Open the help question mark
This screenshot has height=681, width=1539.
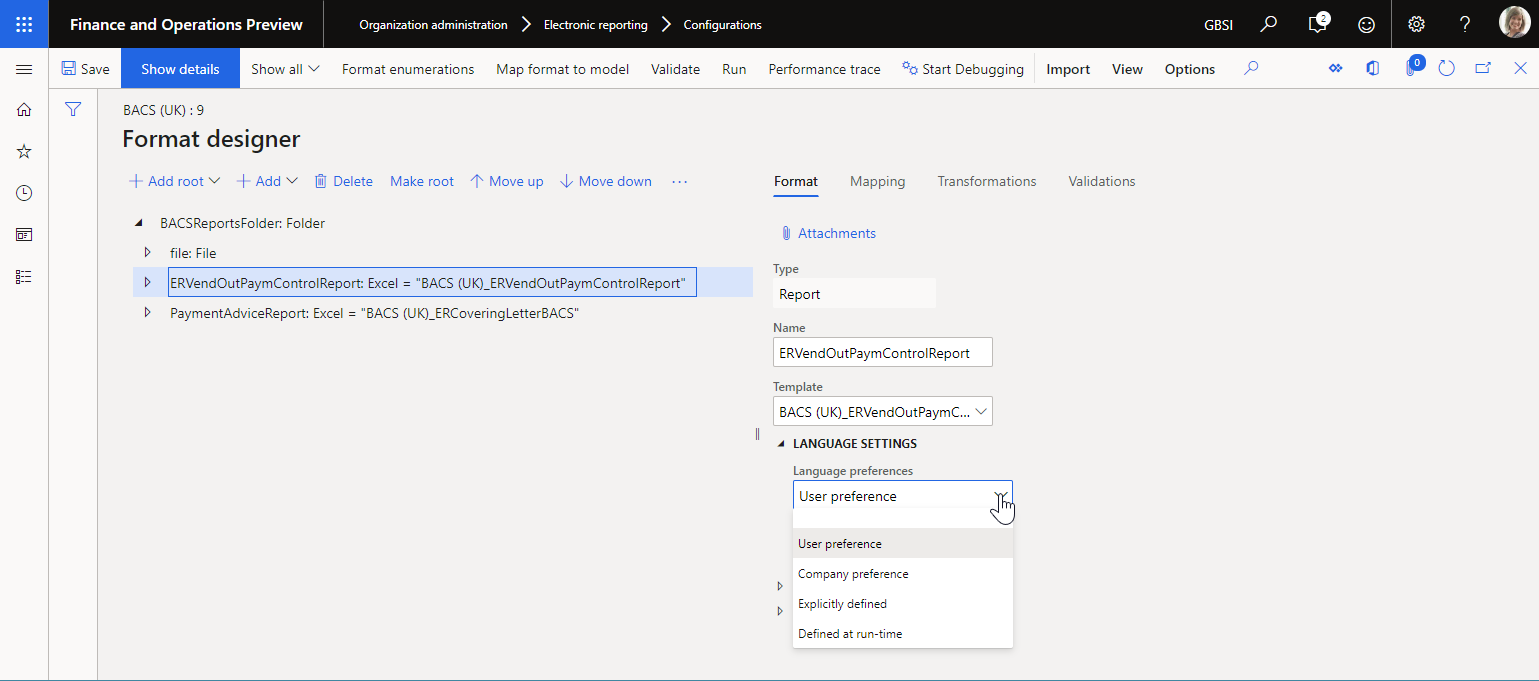pyautogui.click(x=1465, y=24)
